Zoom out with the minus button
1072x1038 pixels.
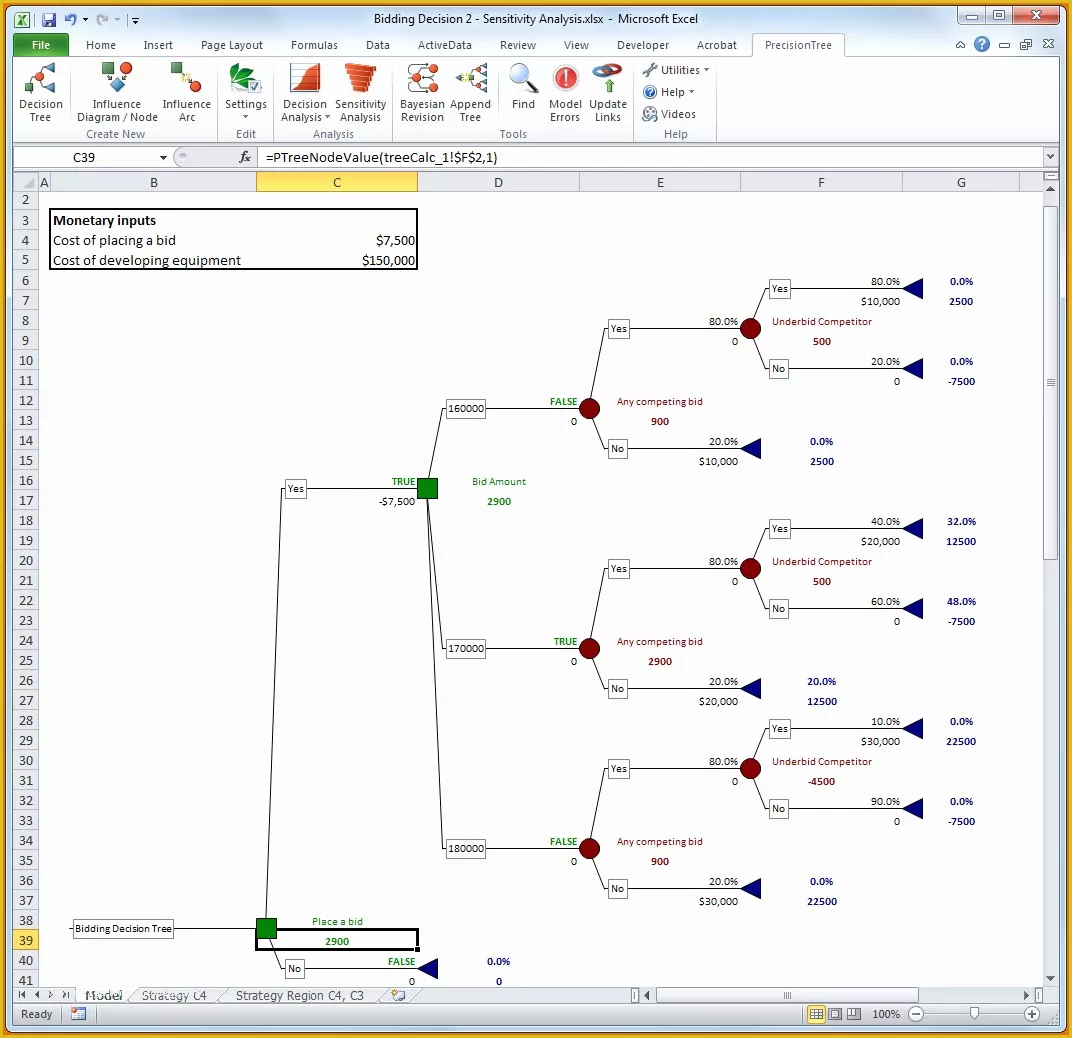(x=916, y=1014)
